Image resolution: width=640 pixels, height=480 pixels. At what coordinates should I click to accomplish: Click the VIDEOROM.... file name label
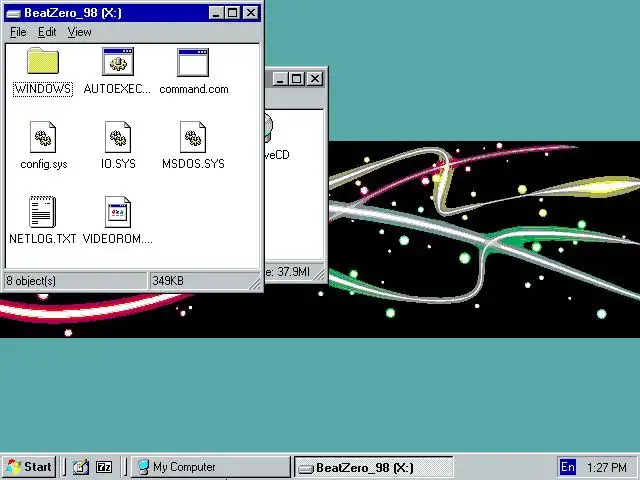pyautogui.click(x=118, y=239)
